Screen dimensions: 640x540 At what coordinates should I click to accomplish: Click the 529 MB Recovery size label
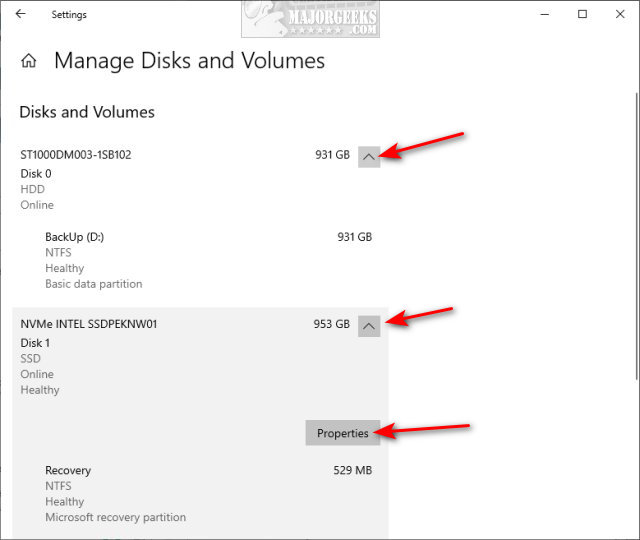pos(352,470)
